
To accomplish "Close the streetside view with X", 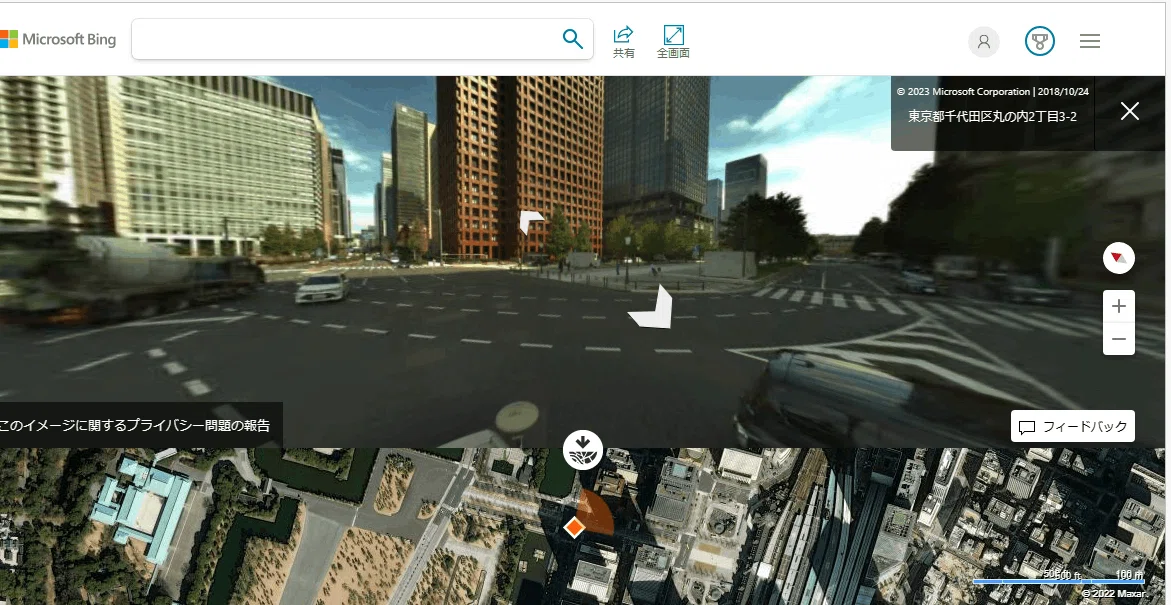I will pos(1129,111).
